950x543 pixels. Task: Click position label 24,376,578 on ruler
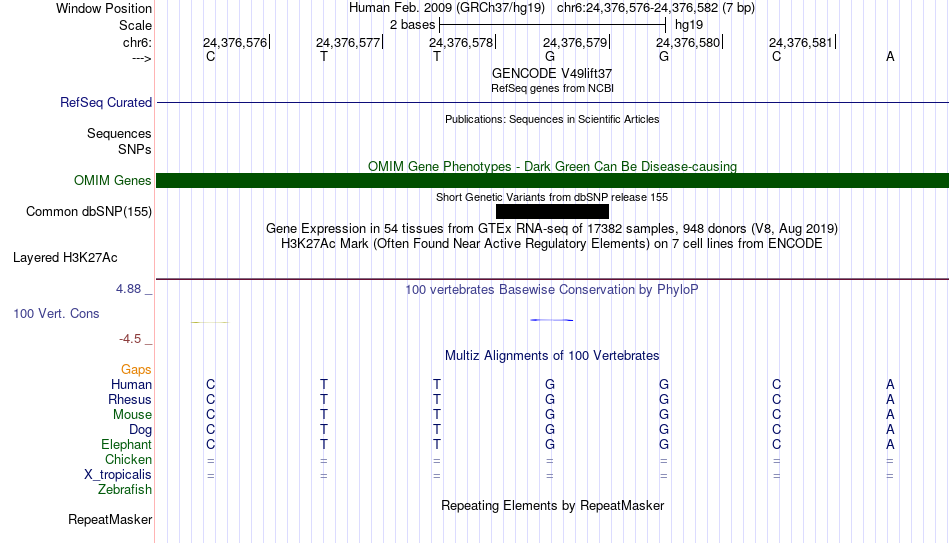(x=461, y=42)
